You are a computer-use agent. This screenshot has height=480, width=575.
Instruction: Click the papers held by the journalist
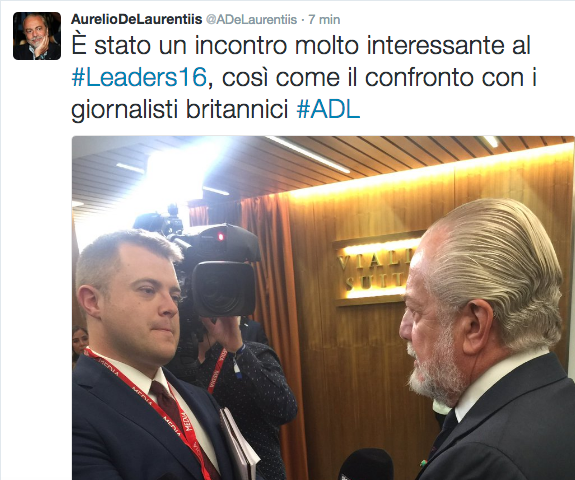(238, 446)
